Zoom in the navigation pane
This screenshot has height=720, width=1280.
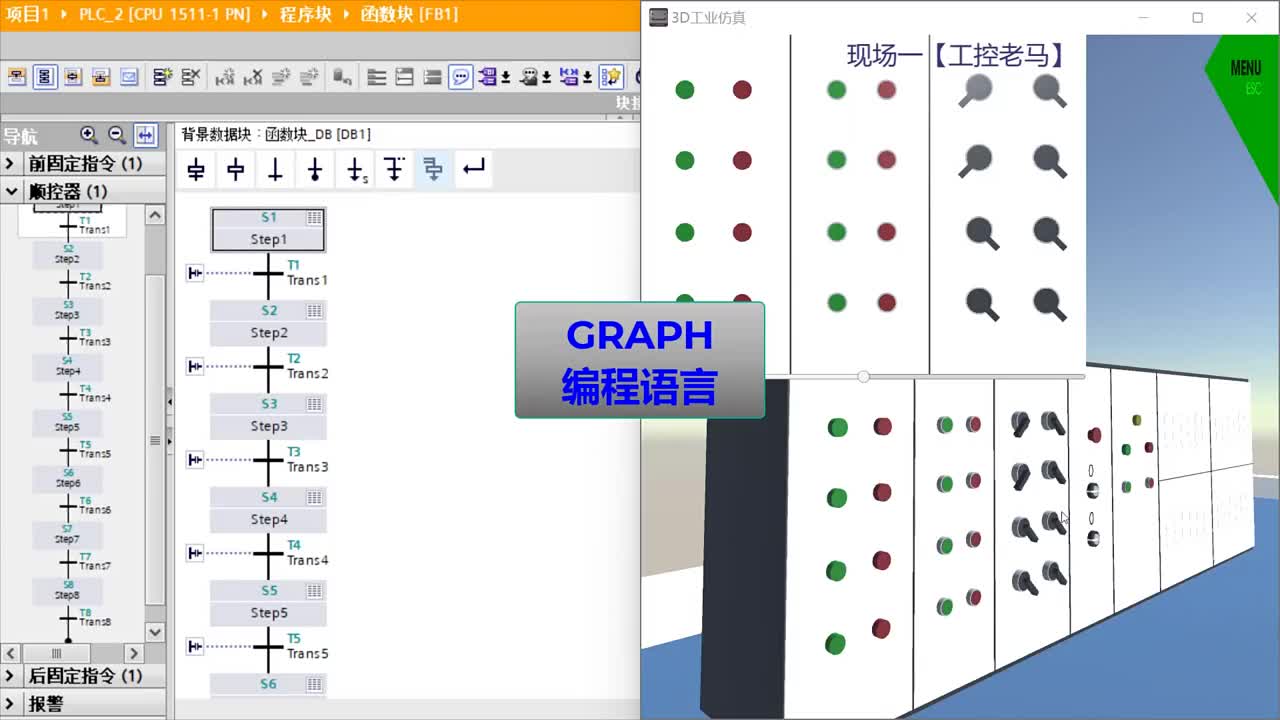89,135
